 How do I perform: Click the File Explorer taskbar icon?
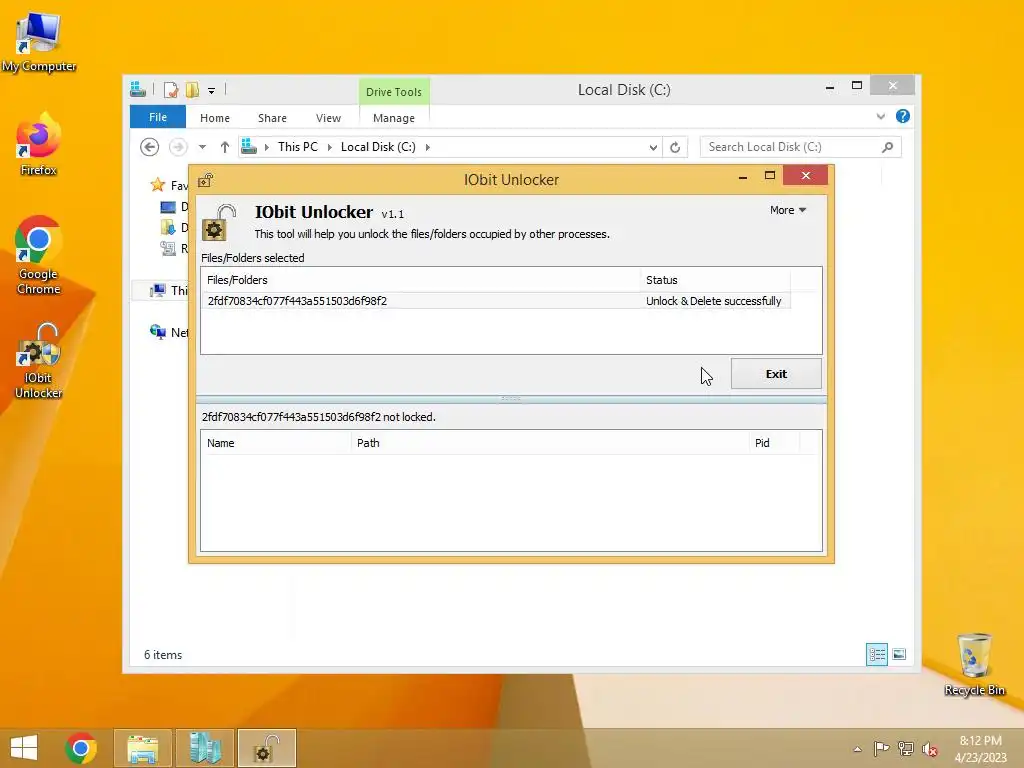[142, 748]
